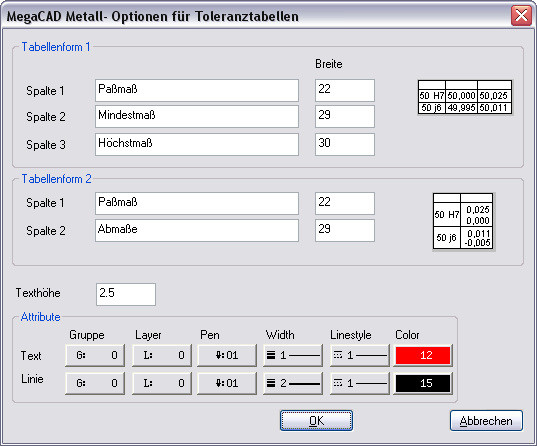Click the Linie row Layer button
This screenshot has width=537, height=446.
click(x=162, y=383)
